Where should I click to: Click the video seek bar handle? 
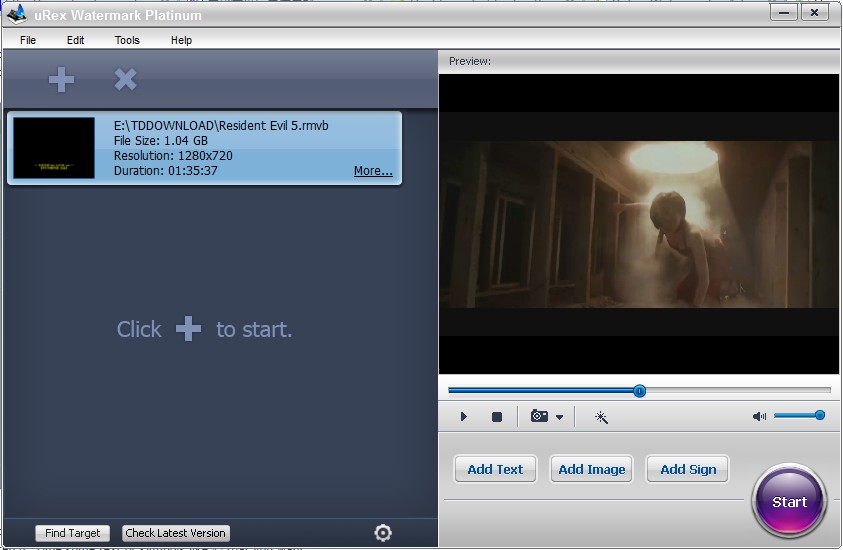tap(639, 391)
